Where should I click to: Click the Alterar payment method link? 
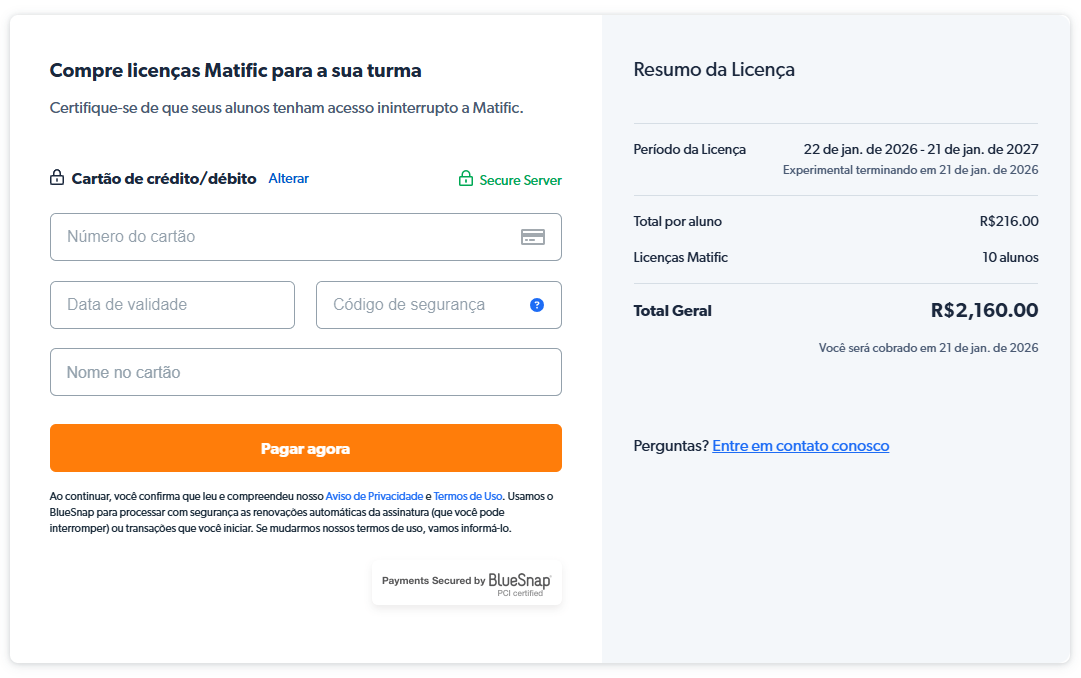click(289, 178)
